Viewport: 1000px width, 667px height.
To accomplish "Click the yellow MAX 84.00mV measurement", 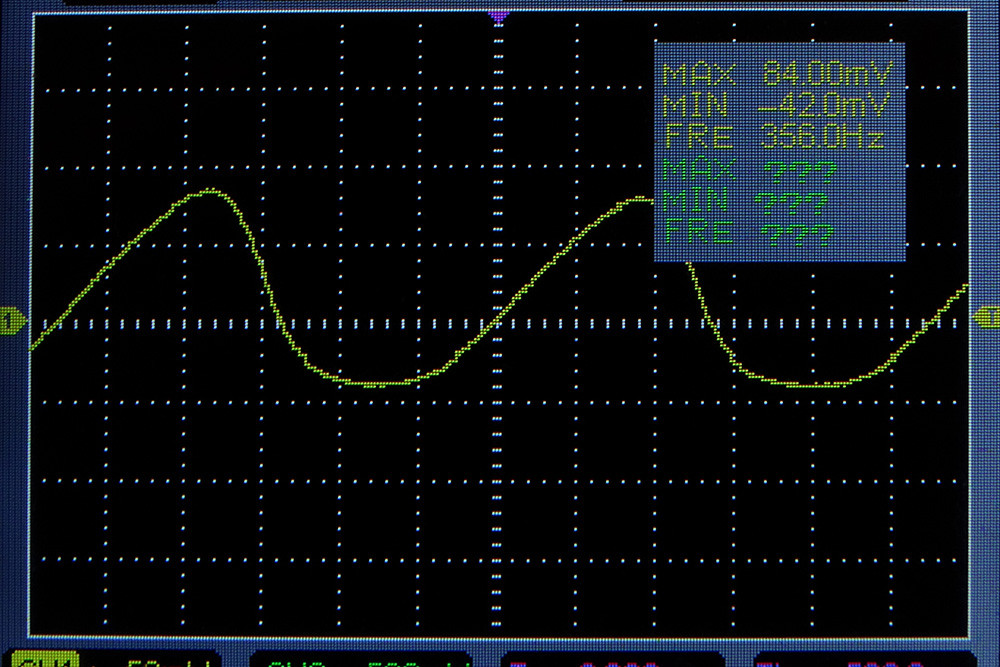I will click(779, 75).
